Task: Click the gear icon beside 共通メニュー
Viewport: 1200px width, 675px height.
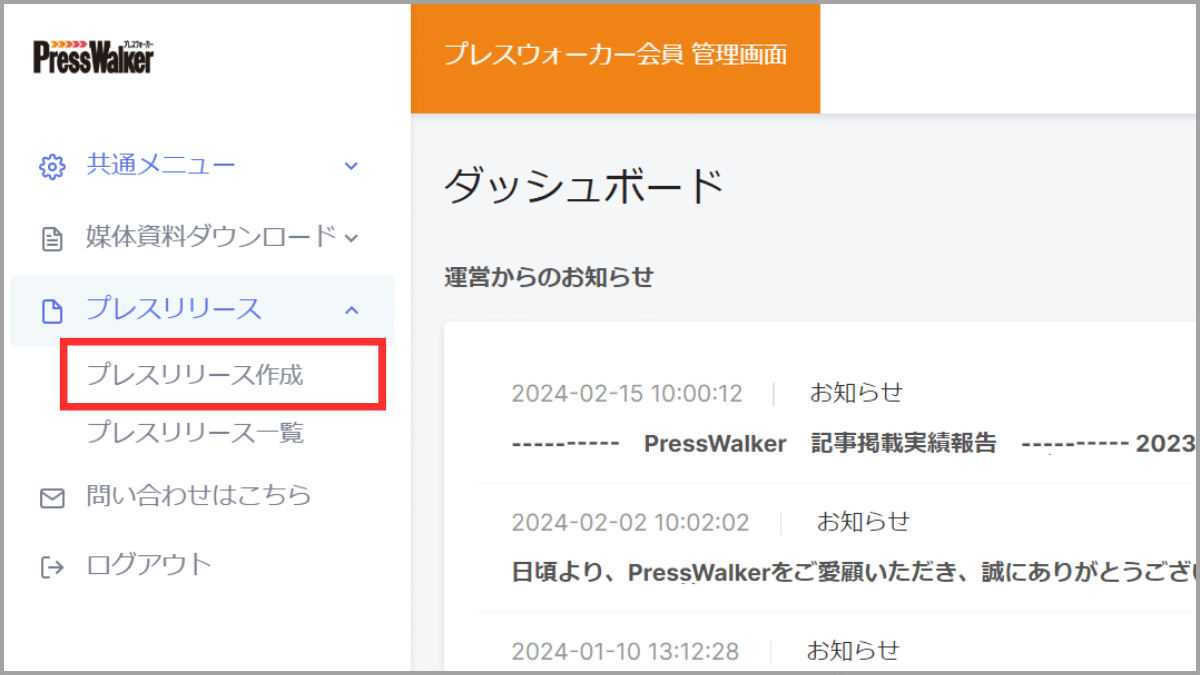Action: (52, 165)
